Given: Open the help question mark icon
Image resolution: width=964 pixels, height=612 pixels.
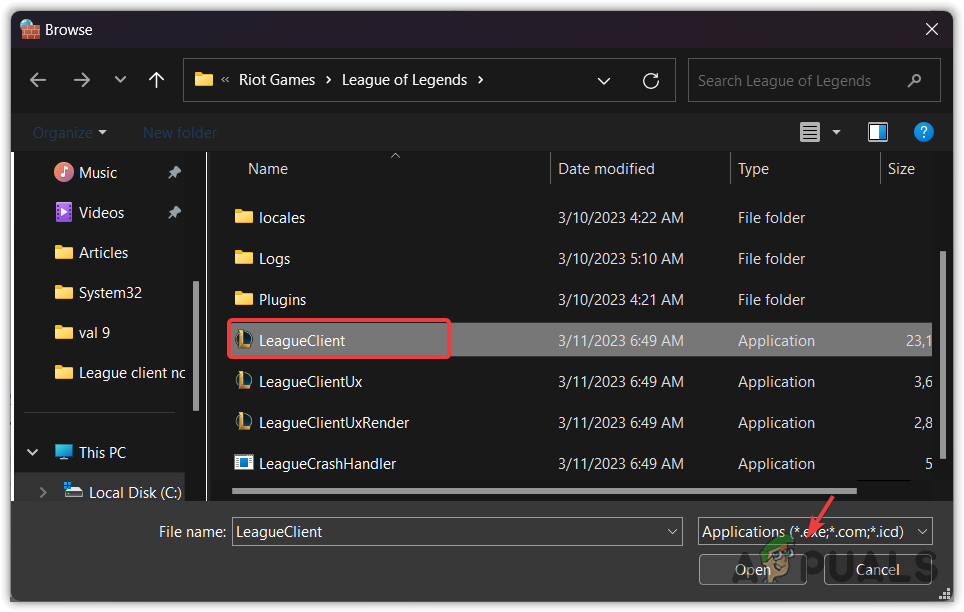Looking at the screenshot, I should click(x=923, y=131).
